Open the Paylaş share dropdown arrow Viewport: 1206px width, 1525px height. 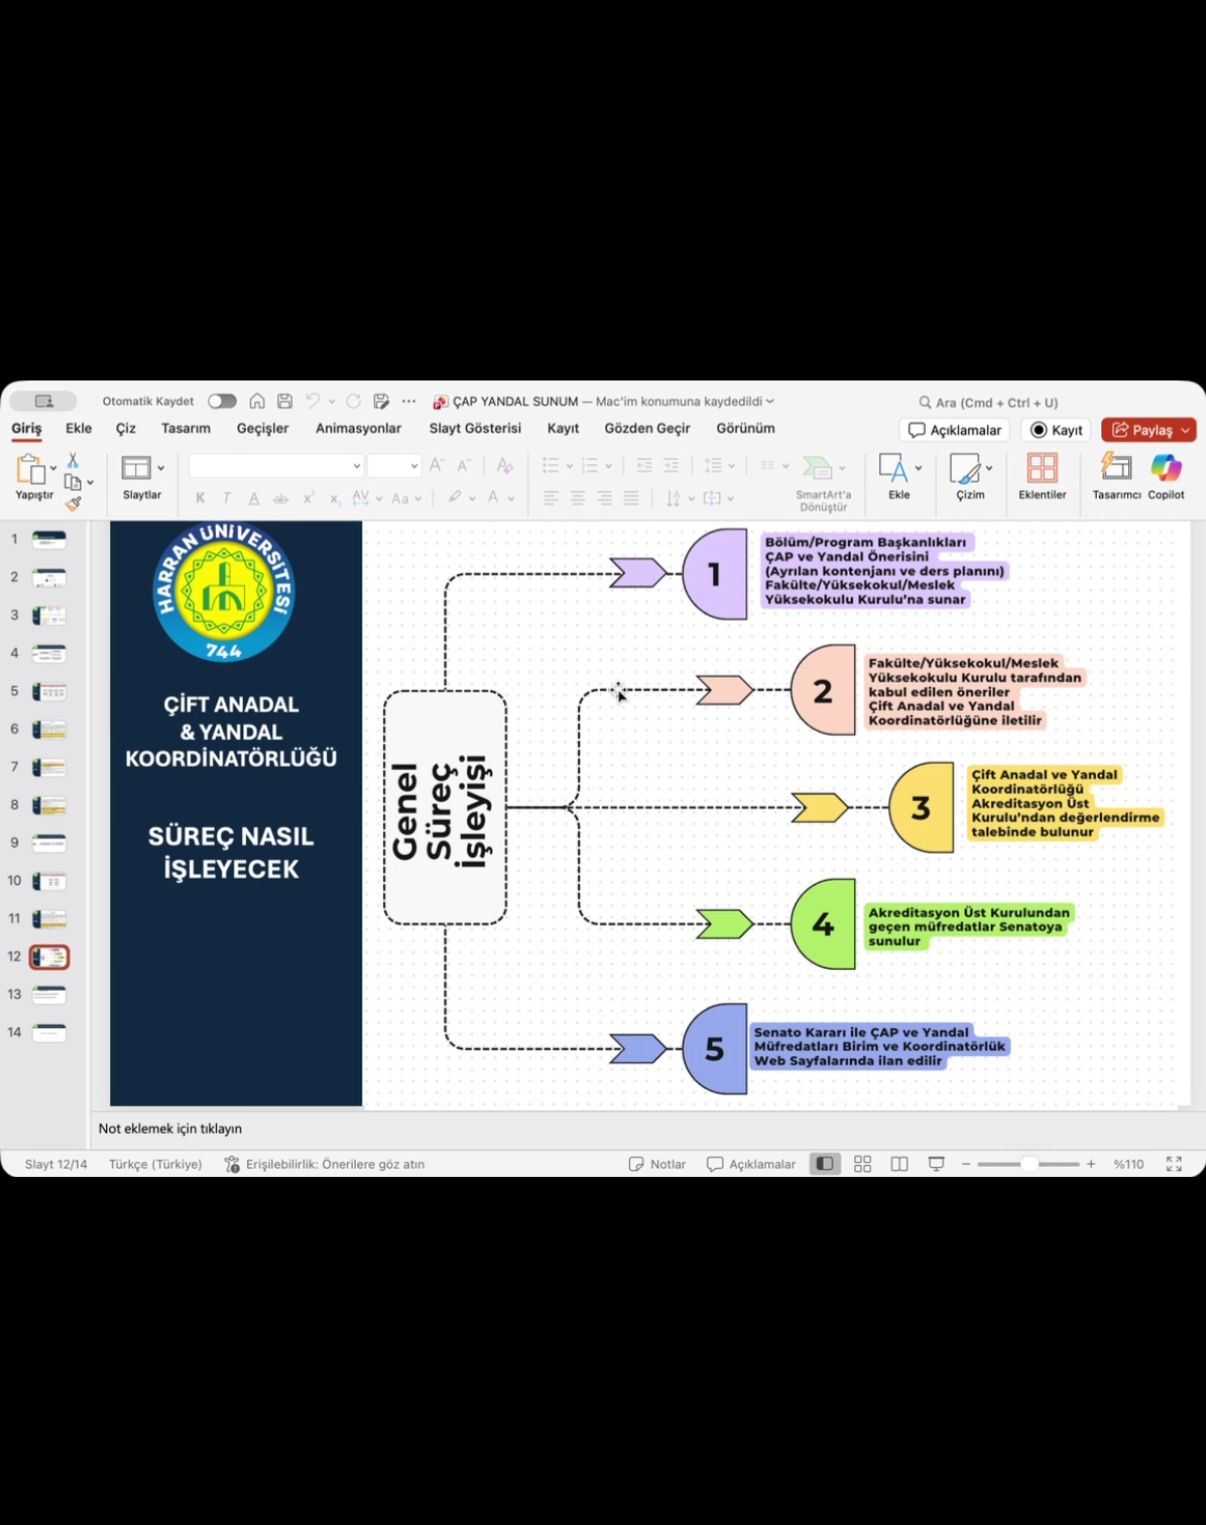(1186, 430)
